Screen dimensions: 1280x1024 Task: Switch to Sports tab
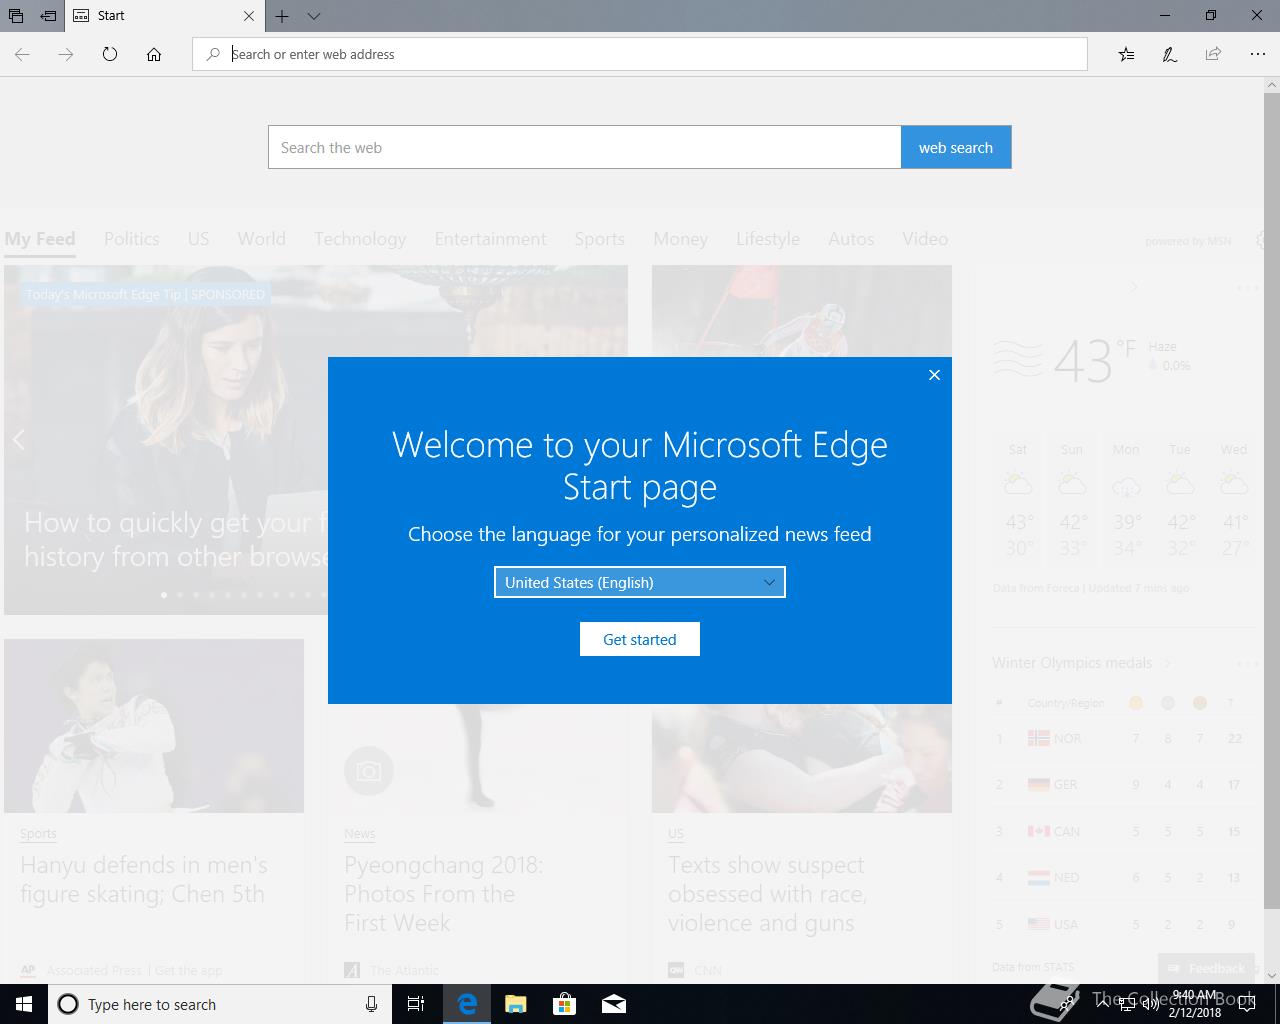click(x=599, y=239)
